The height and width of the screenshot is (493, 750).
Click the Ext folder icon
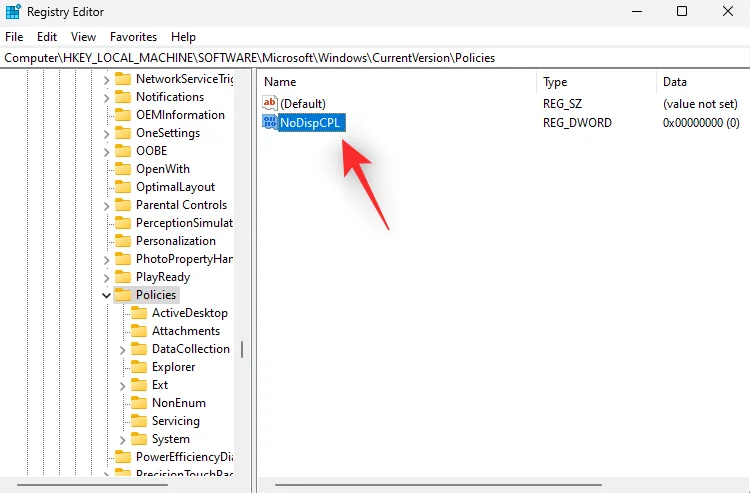pyautogui.click(x=139, y=385)
